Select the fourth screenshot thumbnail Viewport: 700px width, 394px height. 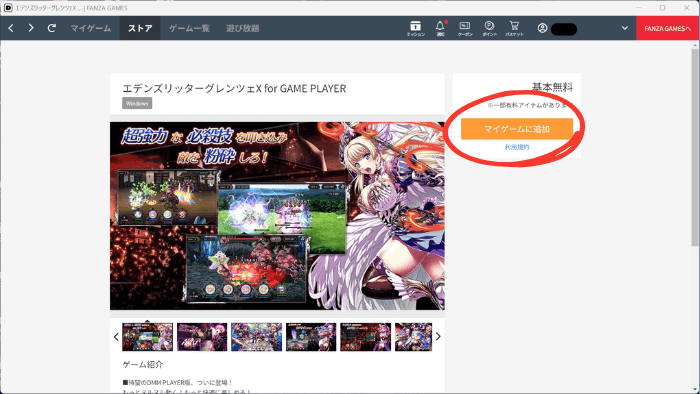tap(311, 337)
